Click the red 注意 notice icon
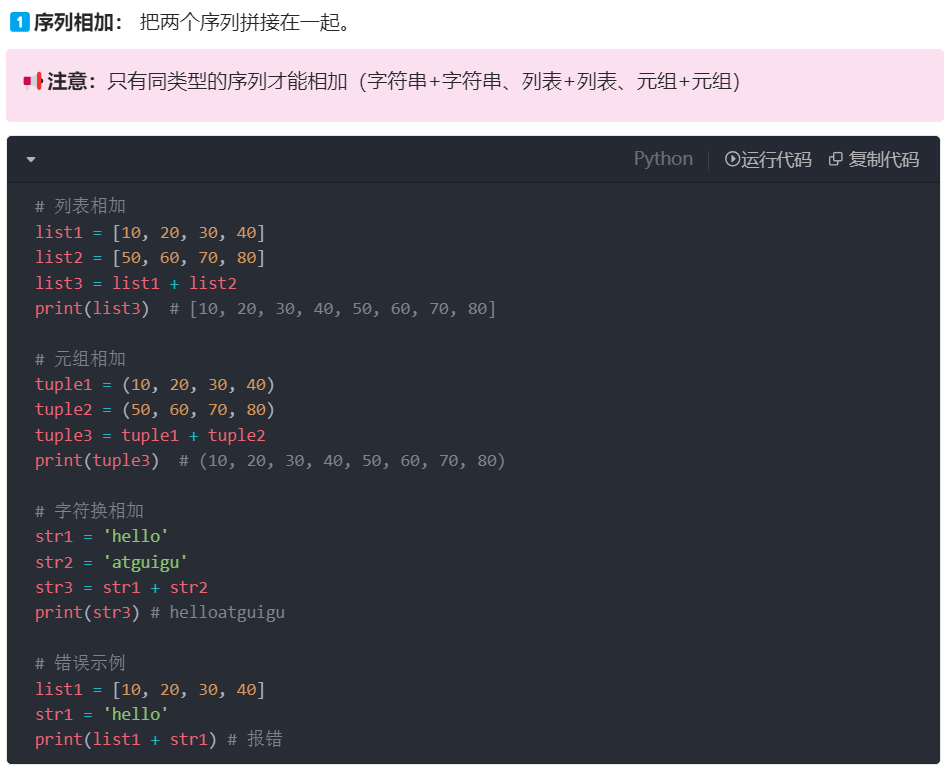 33,81
